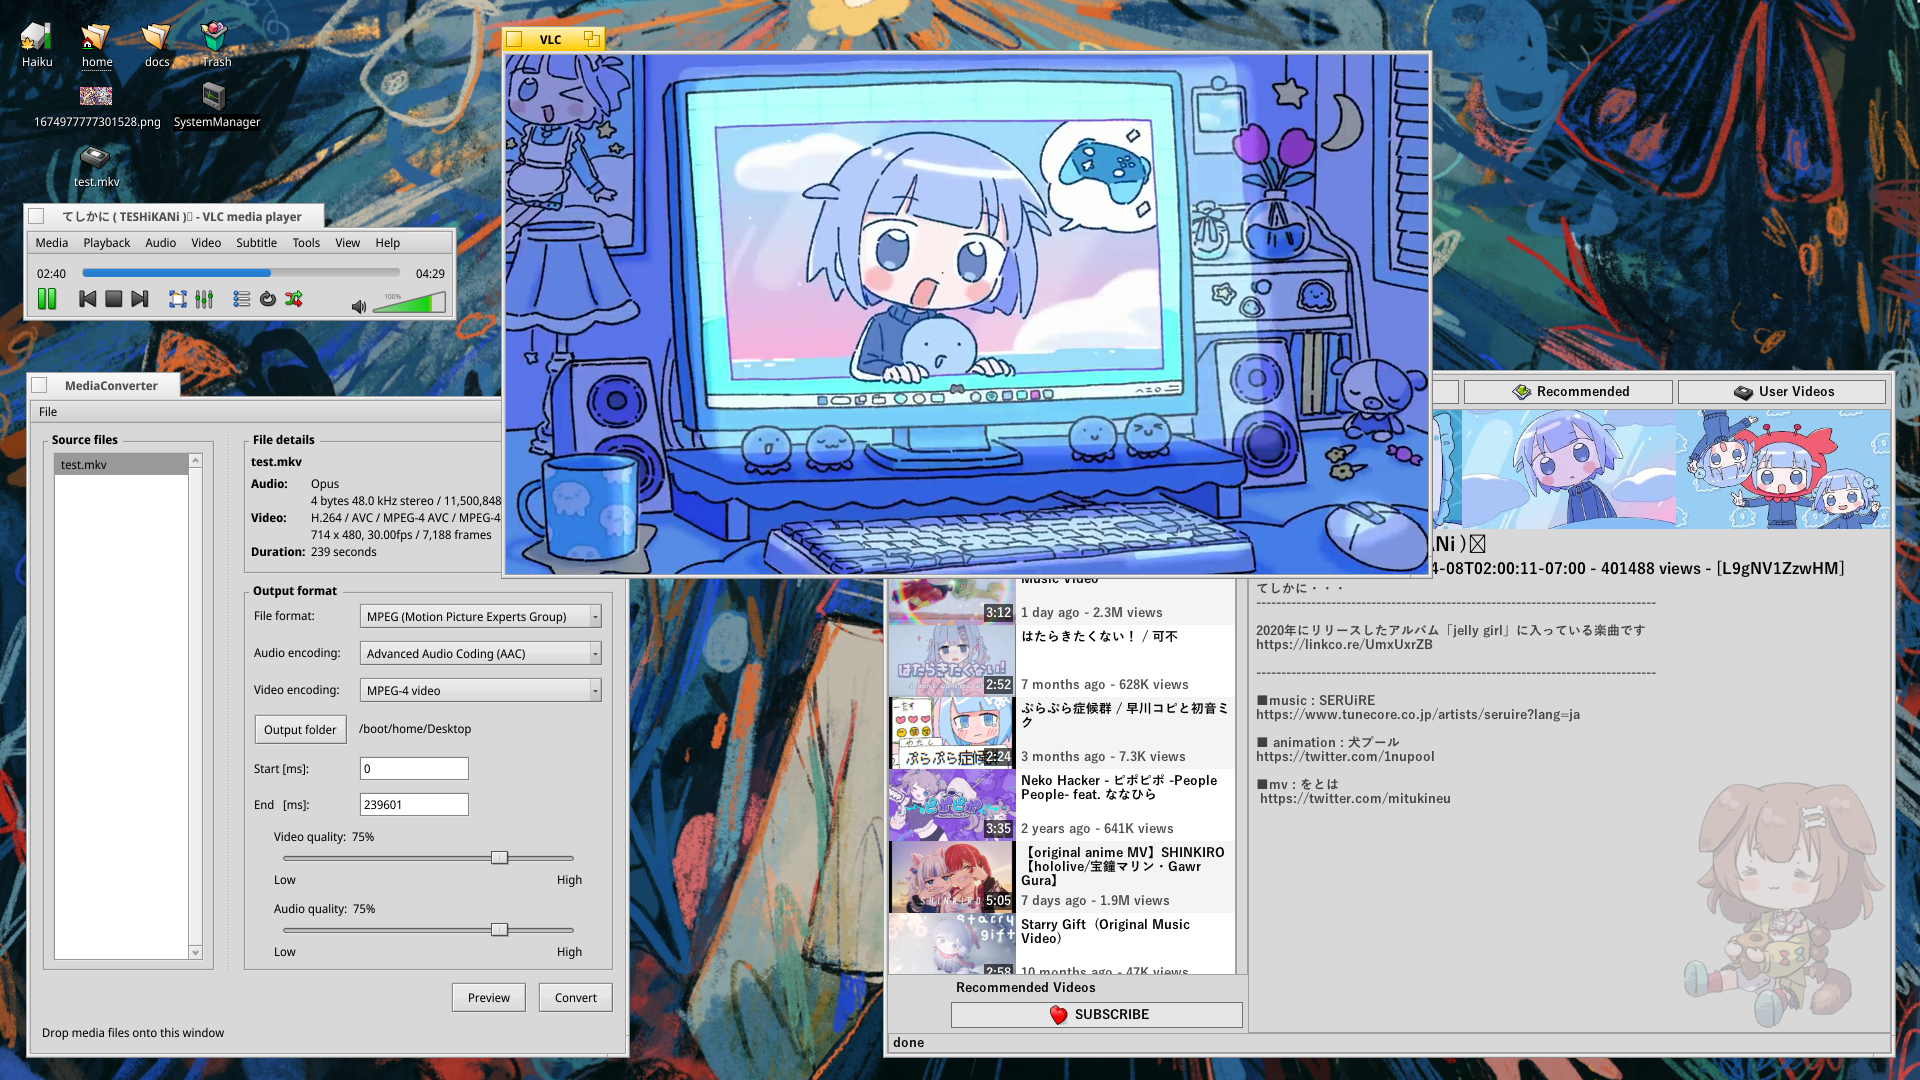Image resolution: width=1920 pixels, height=1080 pixels.
Task: Adjust the Video quality slider
Action: pyautogui.click(x=499, y=858)
